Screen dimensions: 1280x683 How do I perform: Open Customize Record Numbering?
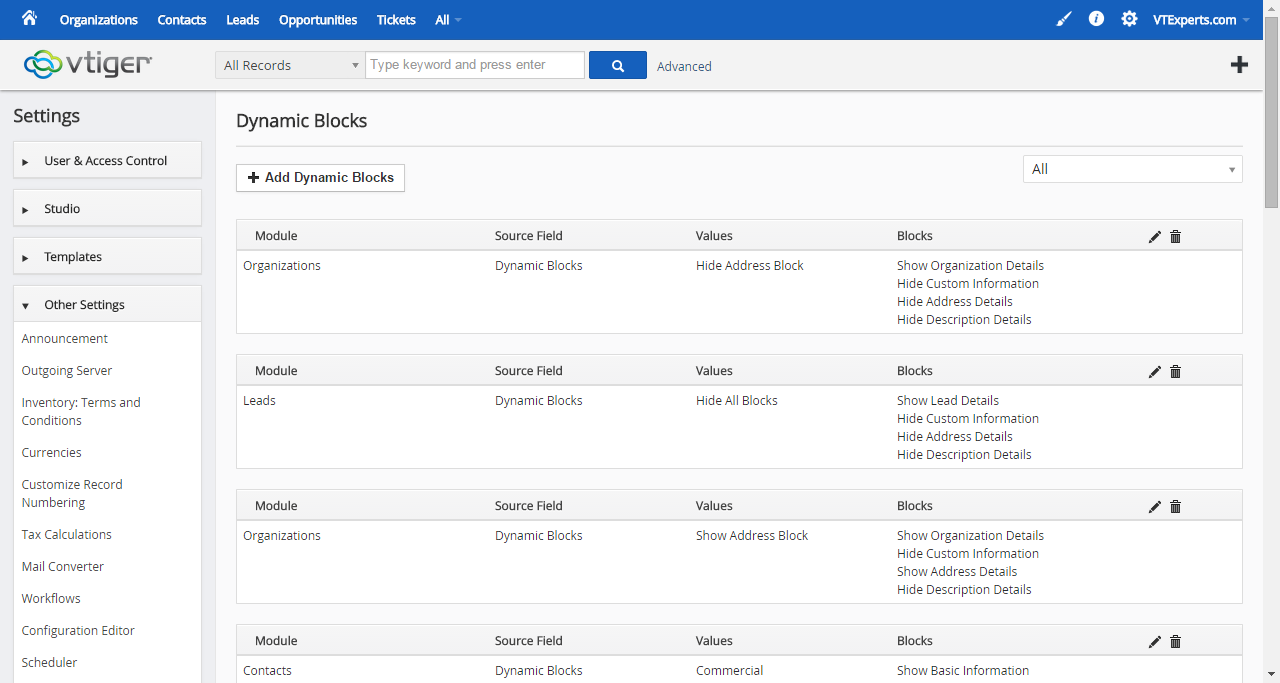tap(72, 493)
